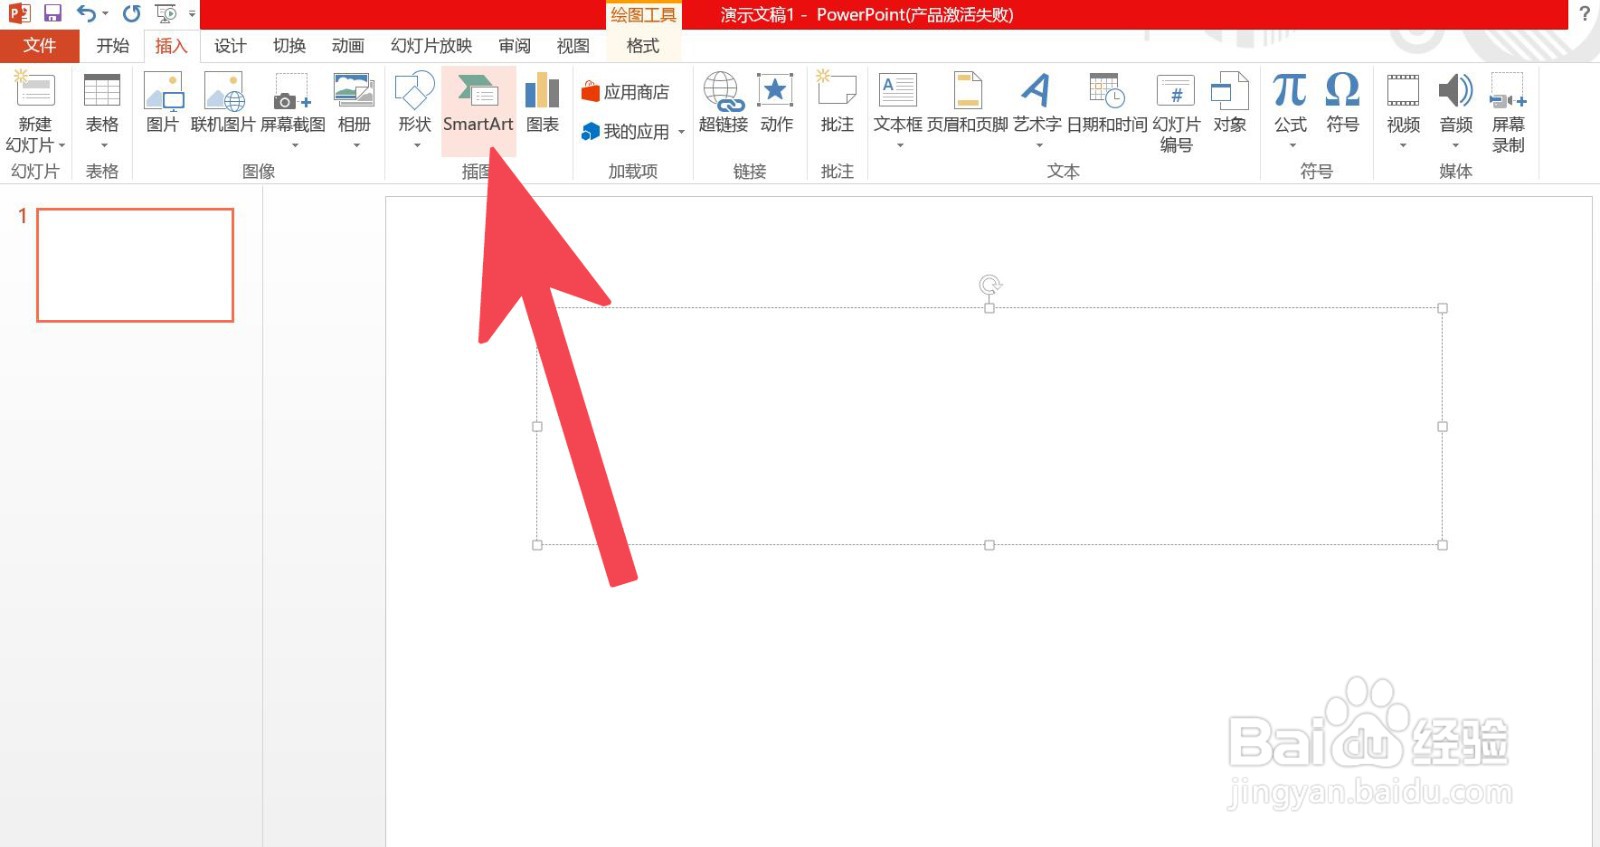Insert a 超链接 hyperlink

coord(723,103)
